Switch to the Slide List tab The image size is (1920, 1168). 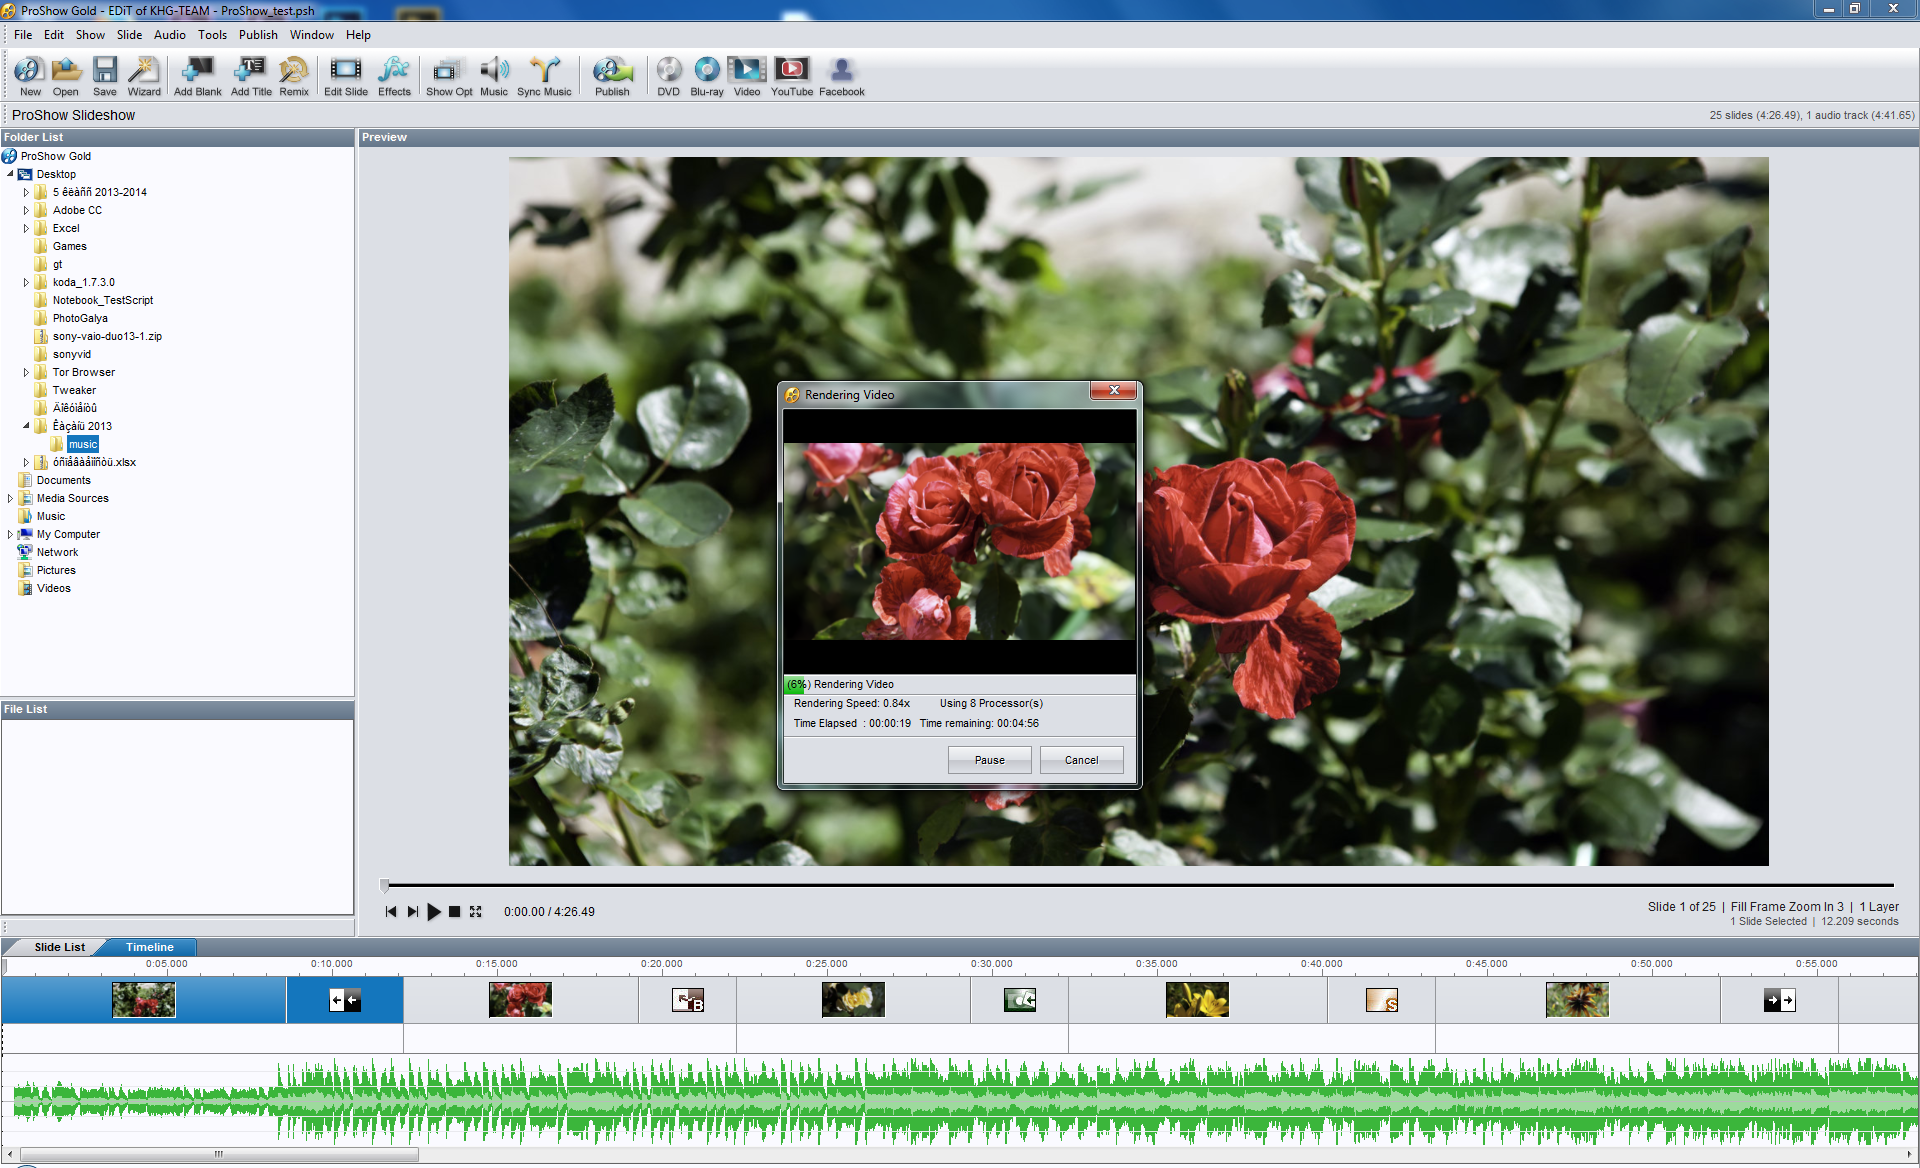pyautogui.click(x=59, y=947)
